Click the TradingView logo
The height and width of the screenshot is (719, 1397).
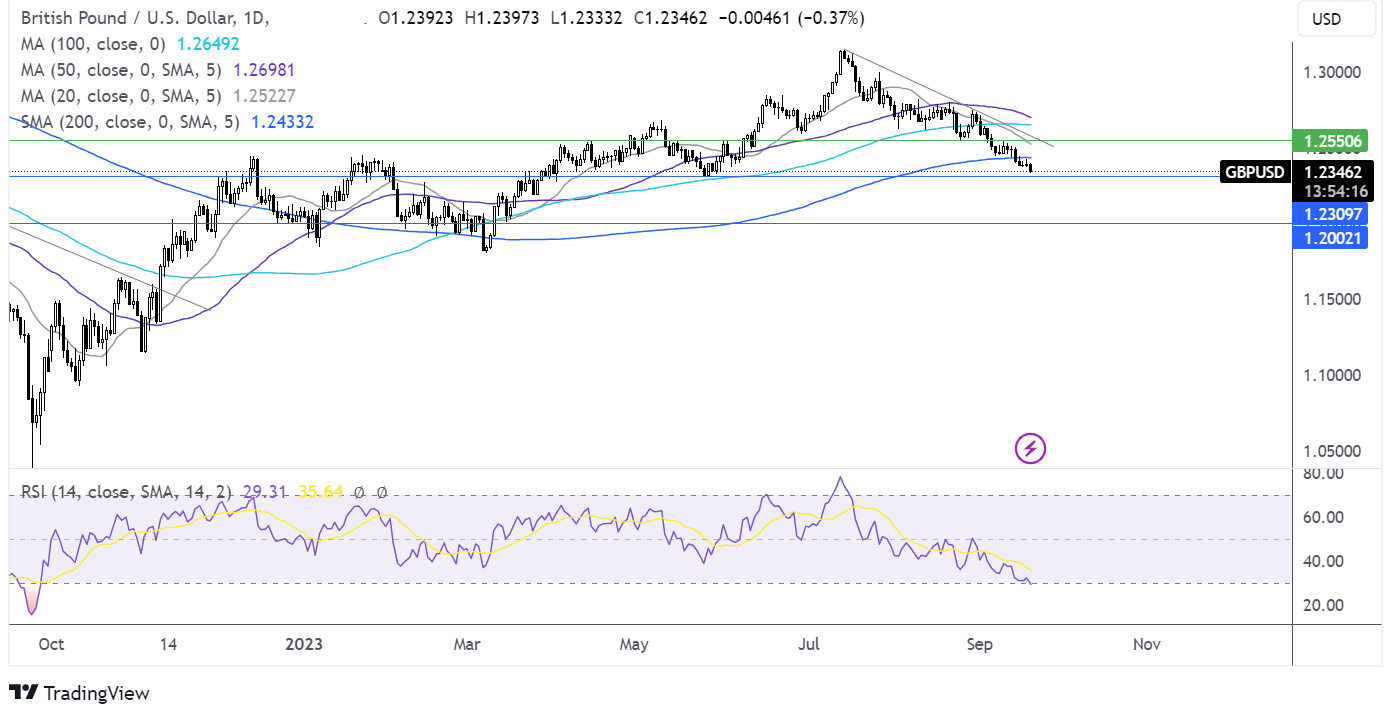tap(79, 693)
